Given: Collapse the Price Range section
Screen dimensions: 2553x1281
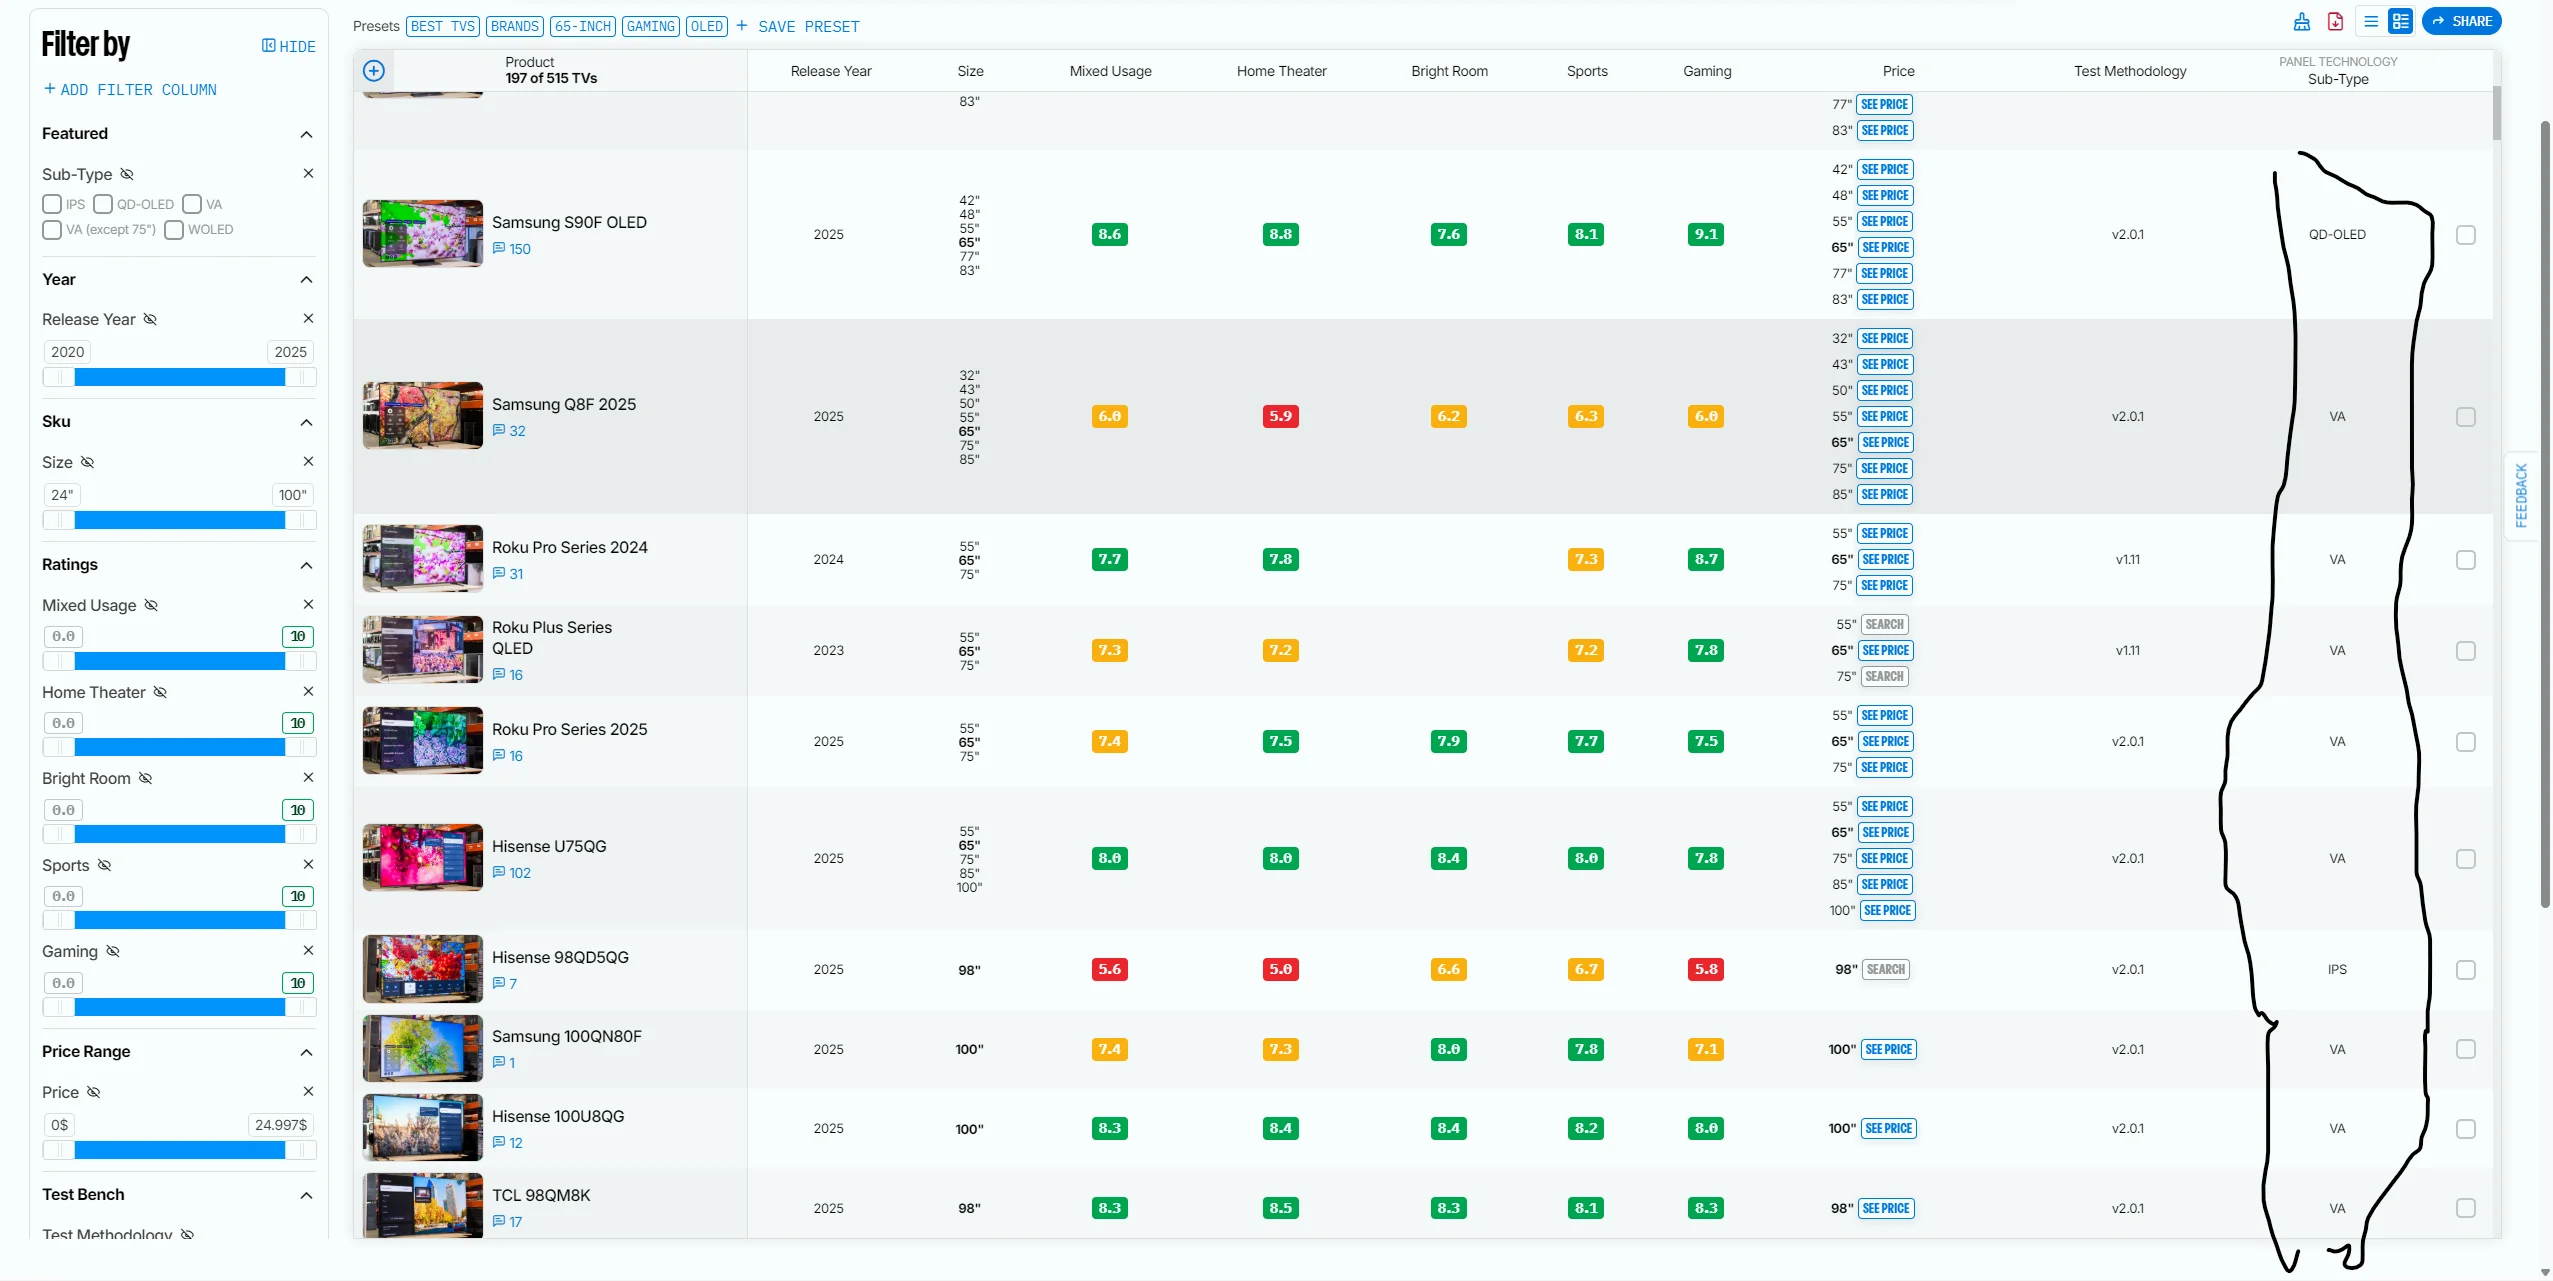Looking at the screenshot, I should (x=306, y=1053).
